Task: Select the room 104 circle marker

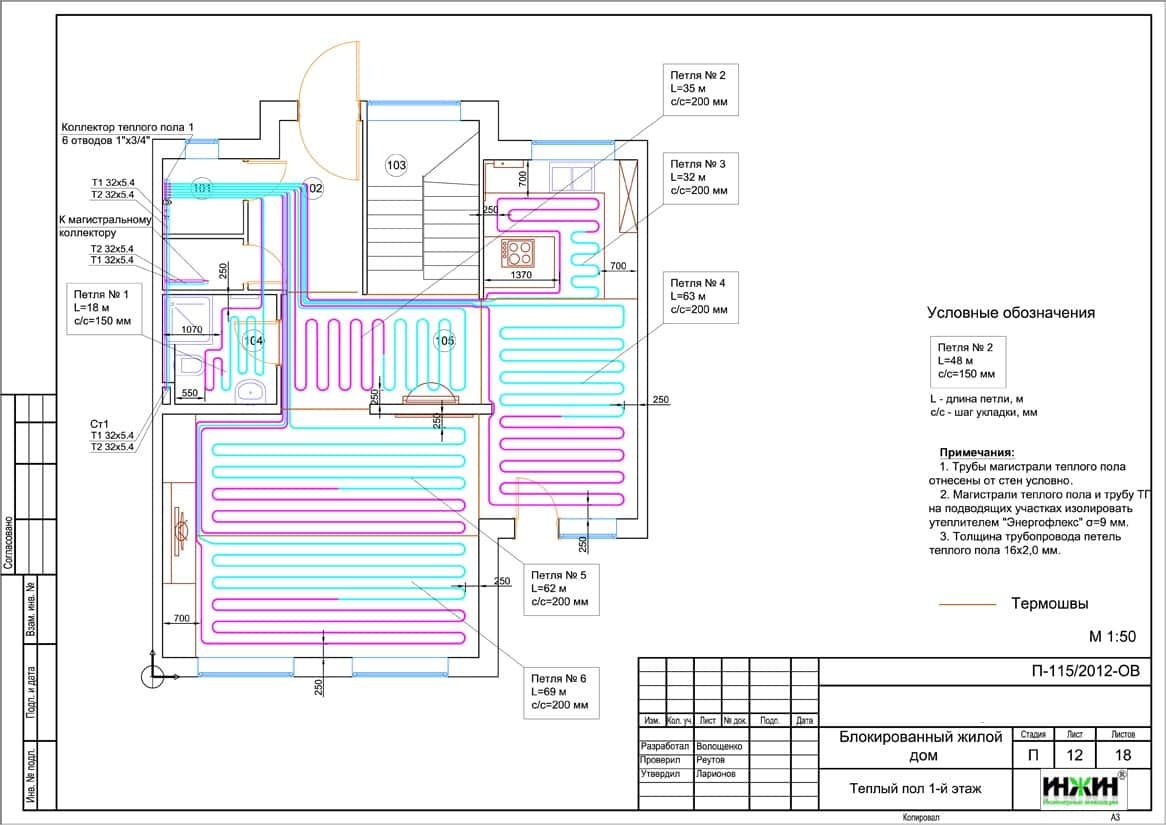Action: click(x=254, y=341)
